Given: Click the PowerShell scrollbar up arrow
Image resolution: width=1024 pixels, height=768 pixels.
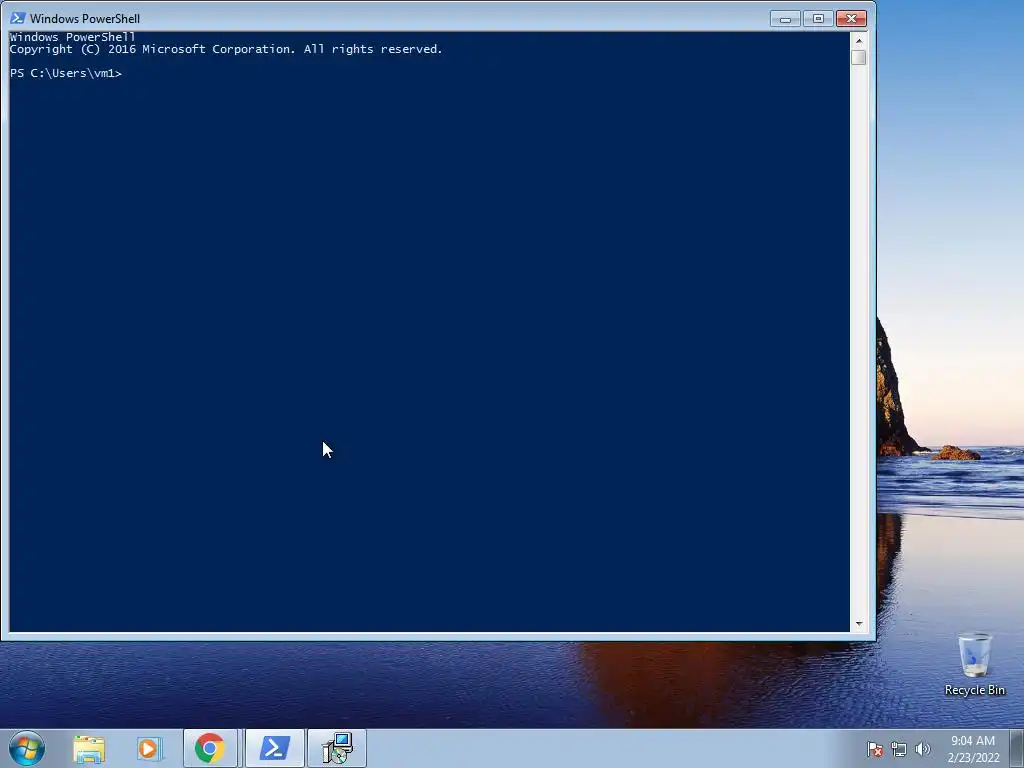Looking at the screenshot, I should coord(859,40).
